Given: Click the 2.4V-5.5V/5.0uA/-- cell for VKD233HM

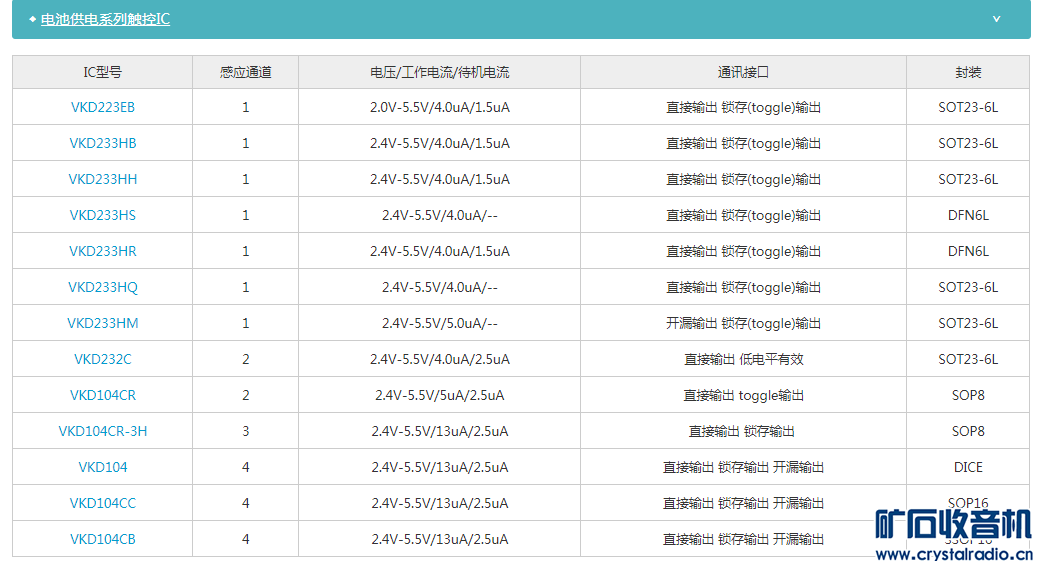Looking at the screenshot, I should coord(440,323).
